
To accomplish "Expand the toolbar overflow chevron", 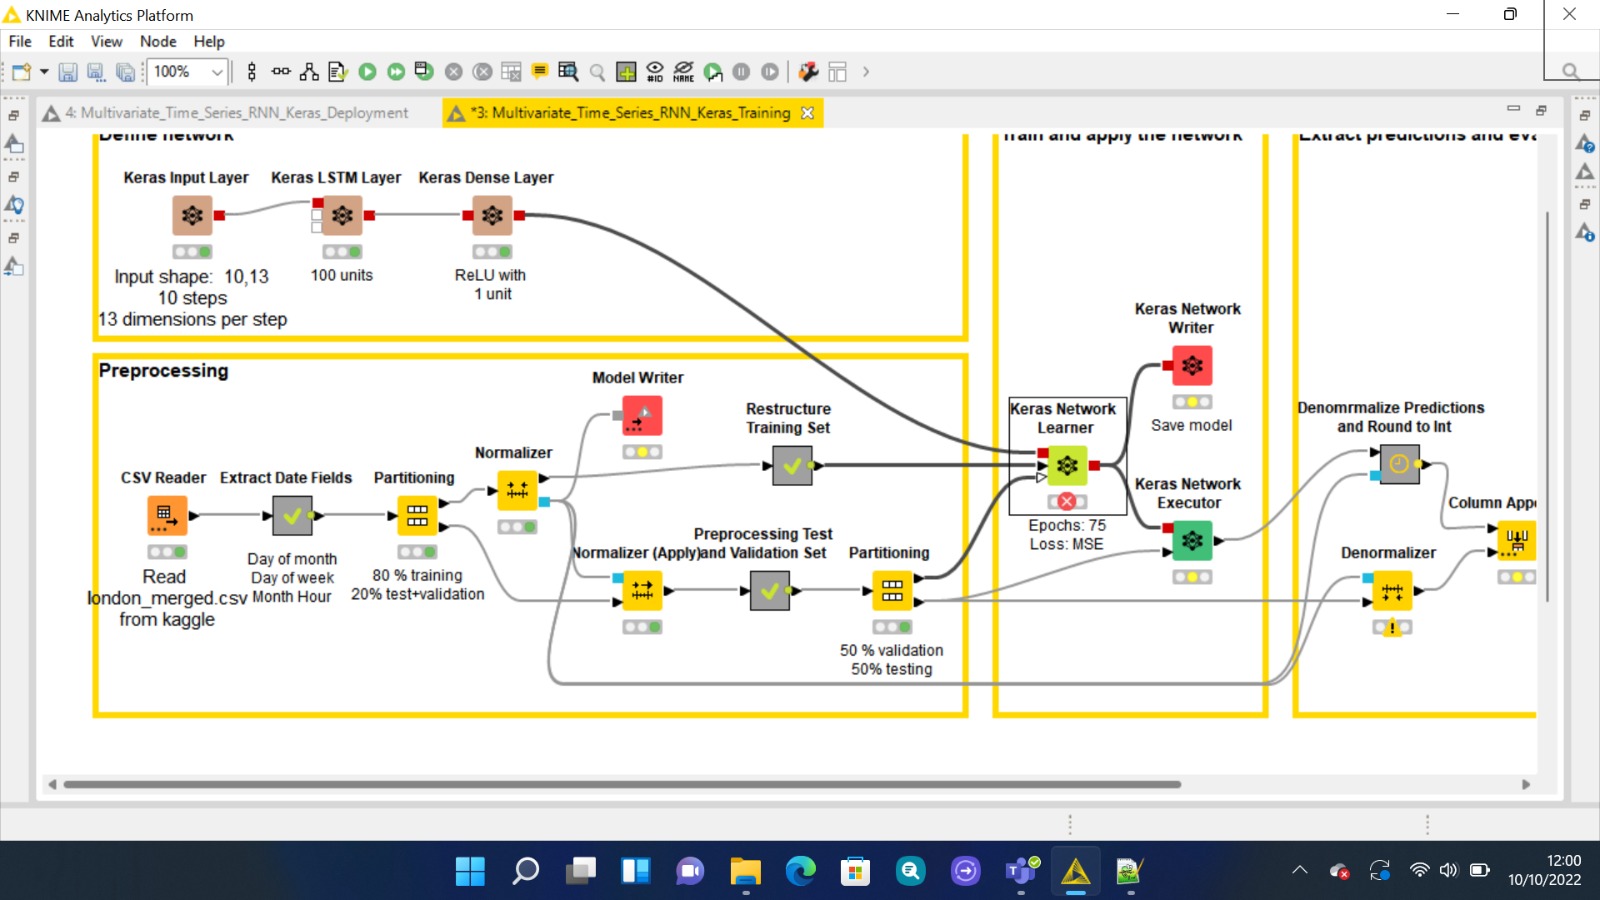I will click(x=866, y=72).
